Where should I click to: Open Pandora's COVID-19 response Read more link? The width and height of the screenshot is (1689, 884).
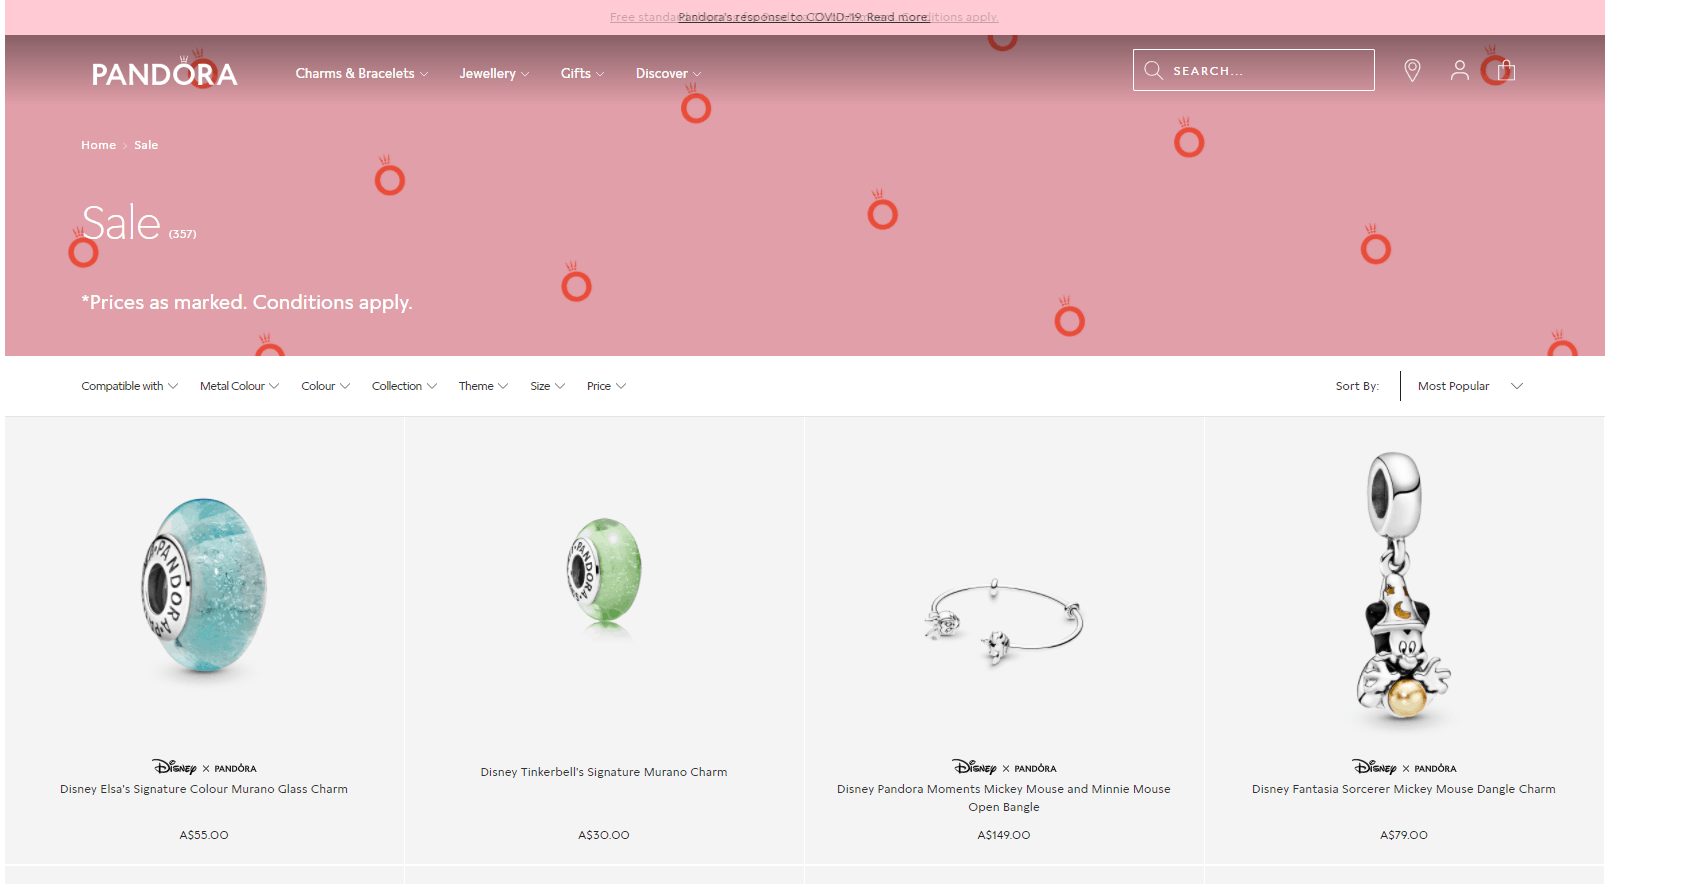(803, 17)
